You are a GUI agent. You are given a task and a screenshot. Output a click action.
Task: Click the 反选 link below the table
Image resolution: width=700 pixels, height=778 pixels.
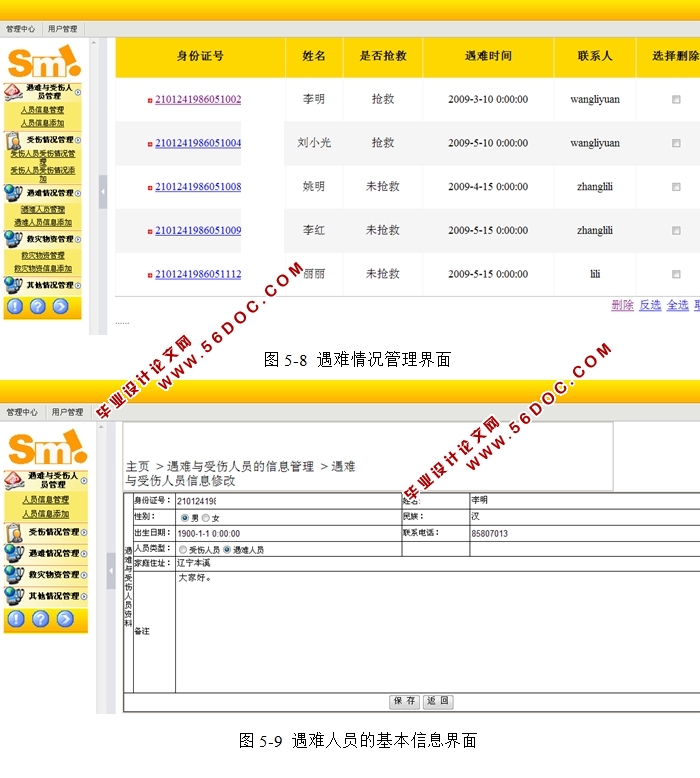click(650, 306)
